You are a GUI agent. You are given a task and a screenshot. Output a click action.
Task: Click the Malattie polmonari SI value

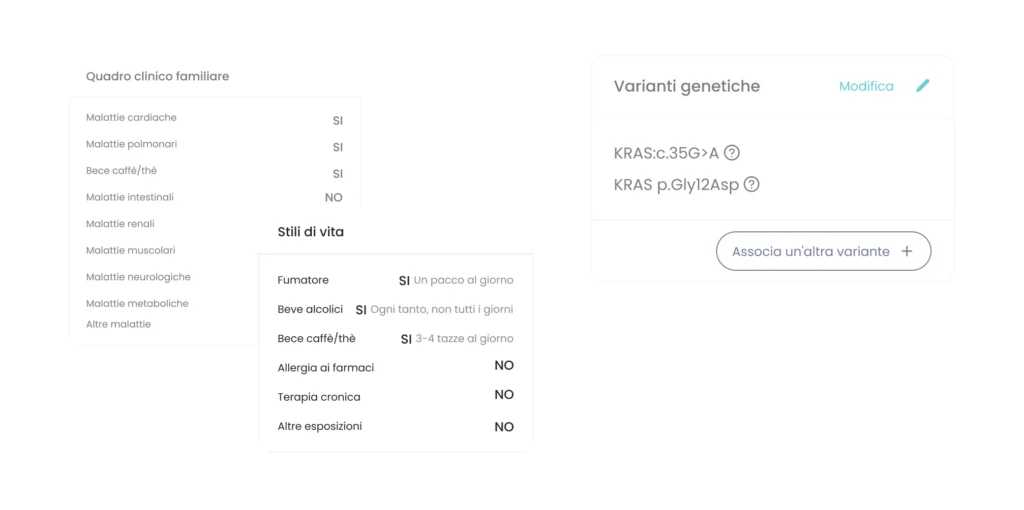tap(338, 148)
